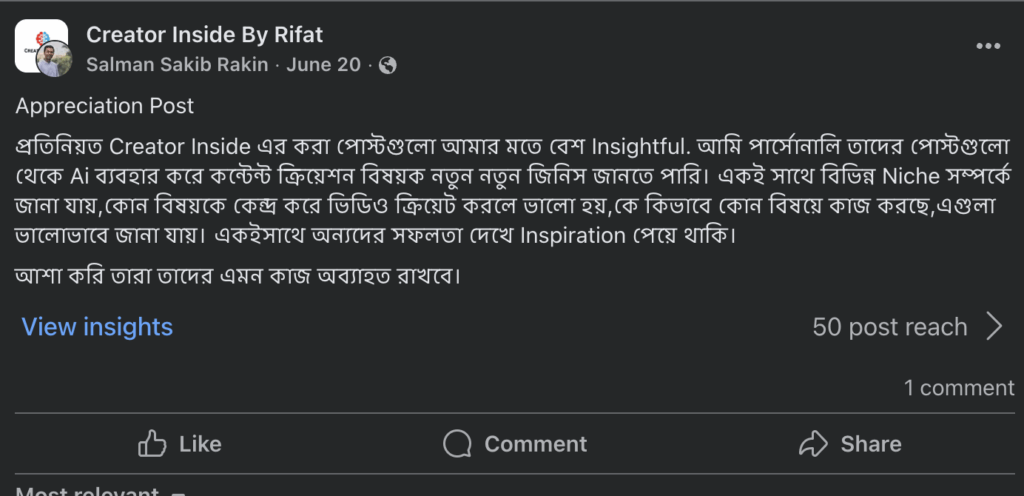The height and width of the screenshot is (496, 1024).
Task: Visit Salman Sakib Rakin's profile name
Action: point(179,65)
